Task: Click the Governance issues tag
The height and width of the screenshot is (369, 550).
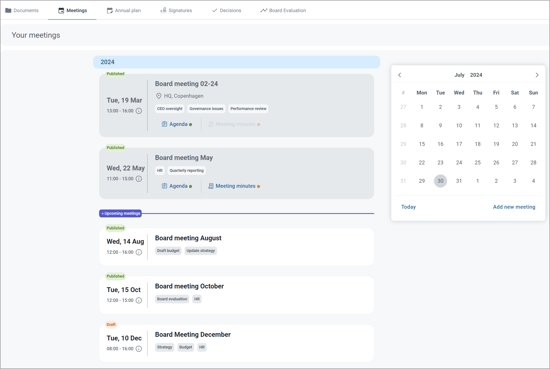Action: coord(206,109)
